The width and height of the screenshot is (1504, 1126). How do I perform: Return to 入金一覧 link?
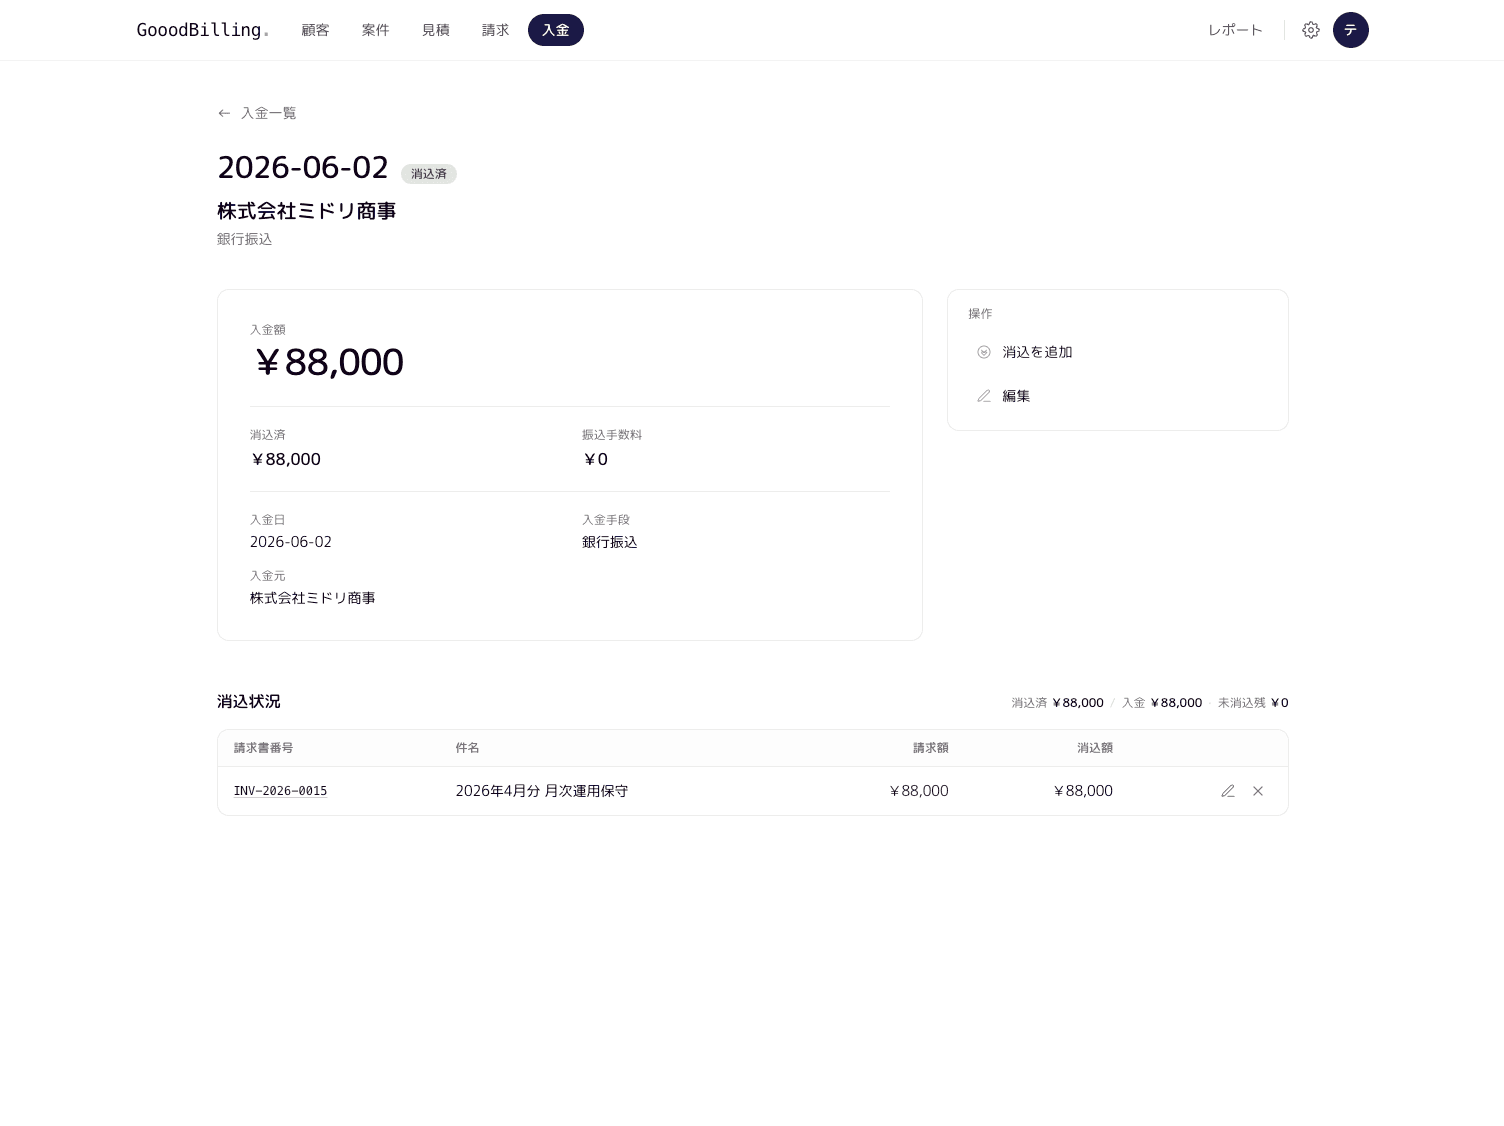tap(257, 113)
